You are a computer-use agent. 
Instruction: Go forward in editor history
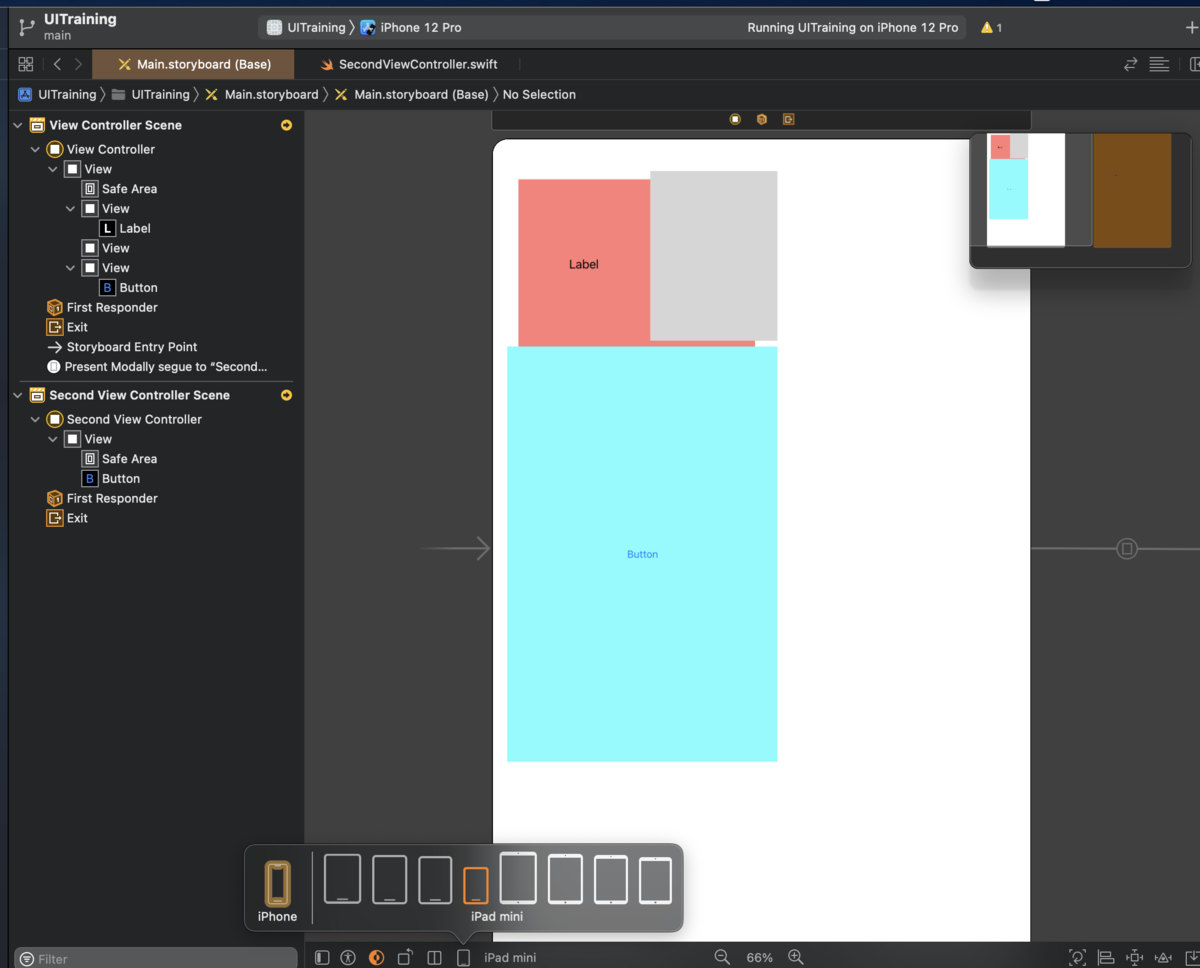78,64
